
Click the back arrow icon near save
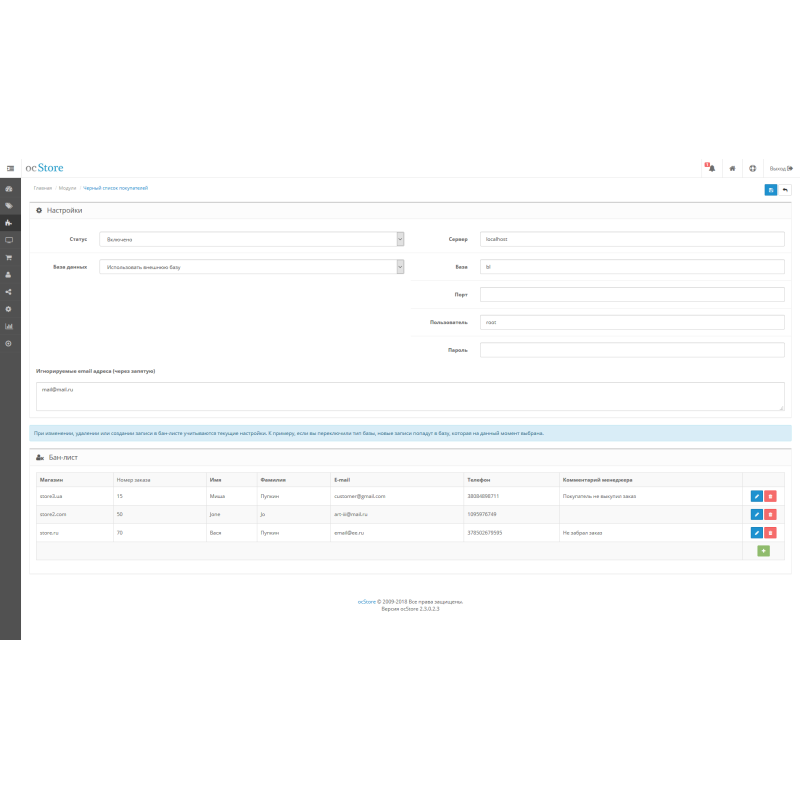point(785,189)
